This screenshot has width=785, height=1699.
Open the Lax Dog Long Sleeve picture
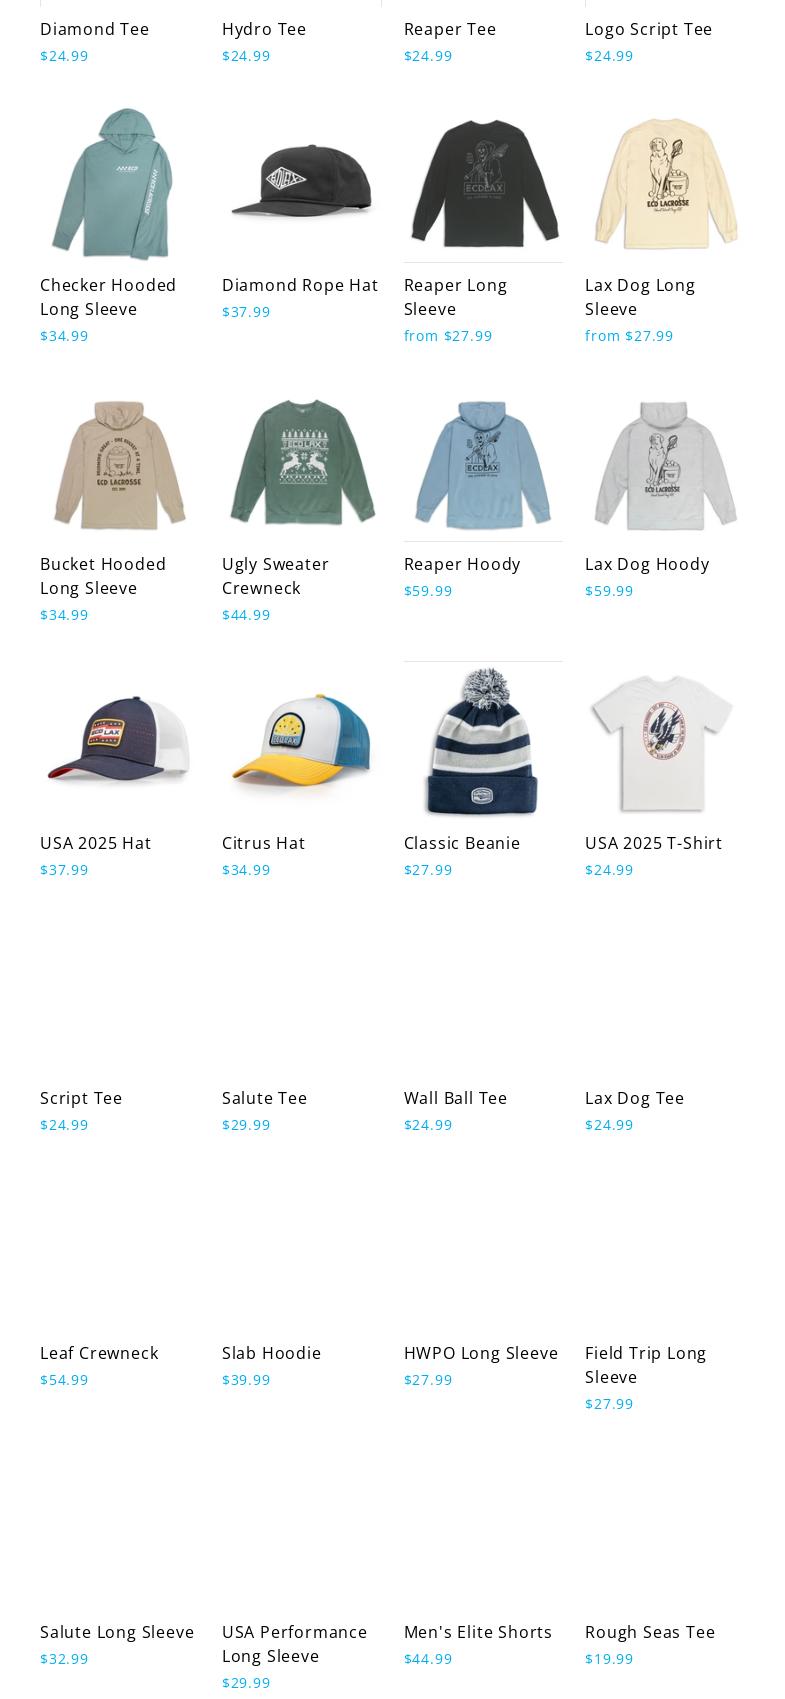pos(665,183)
